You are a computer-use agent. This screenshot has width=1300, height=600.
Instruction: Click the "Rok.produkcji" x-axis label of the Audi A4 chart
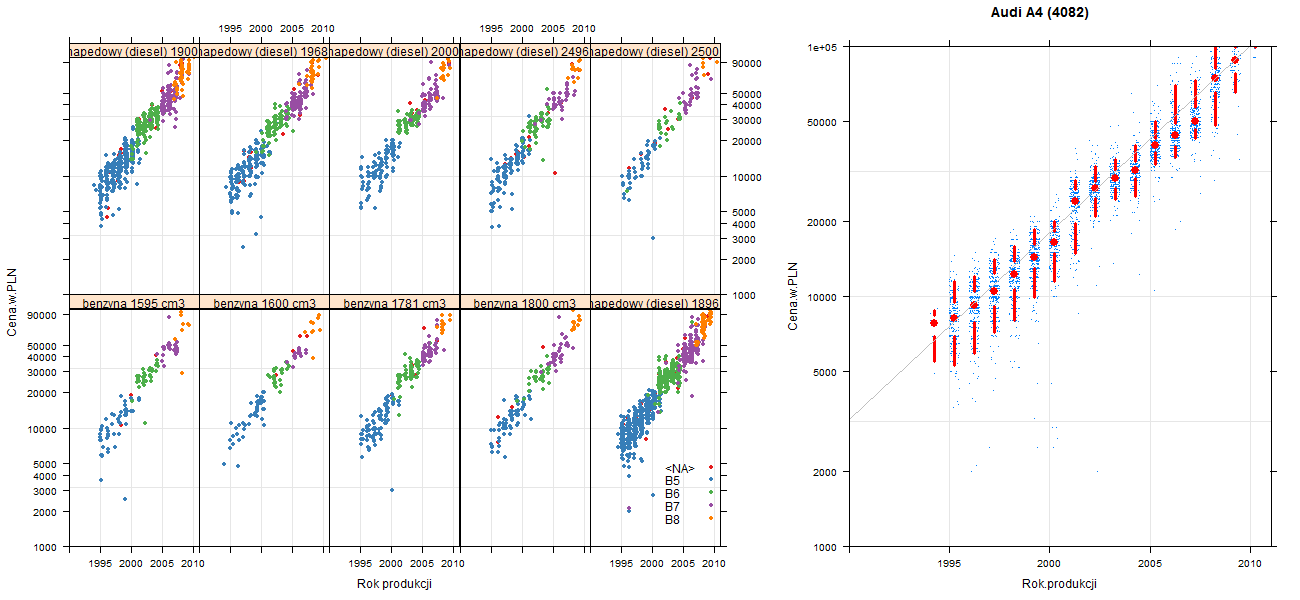(1060, 584)
